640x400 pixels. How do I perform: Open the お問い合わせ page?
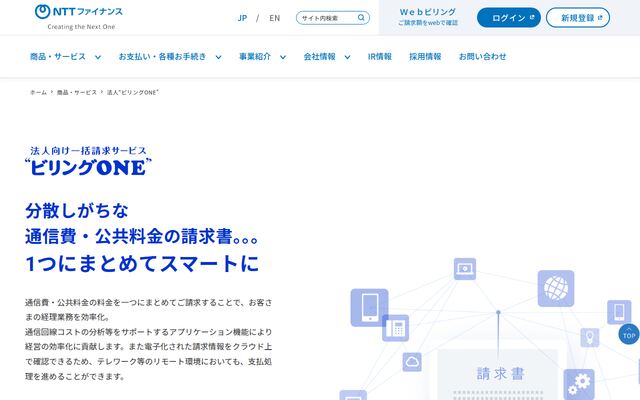point(482,57)
